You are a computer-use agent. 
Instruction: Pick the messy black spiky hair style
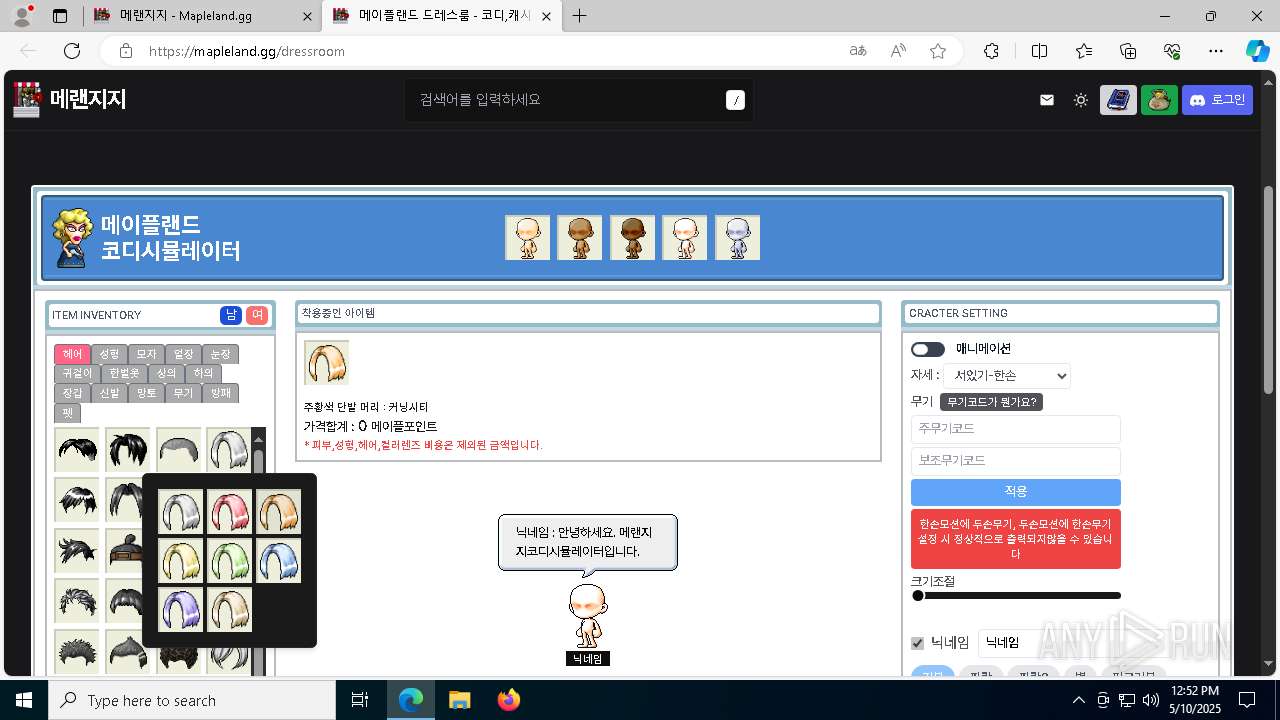point(128,450)
